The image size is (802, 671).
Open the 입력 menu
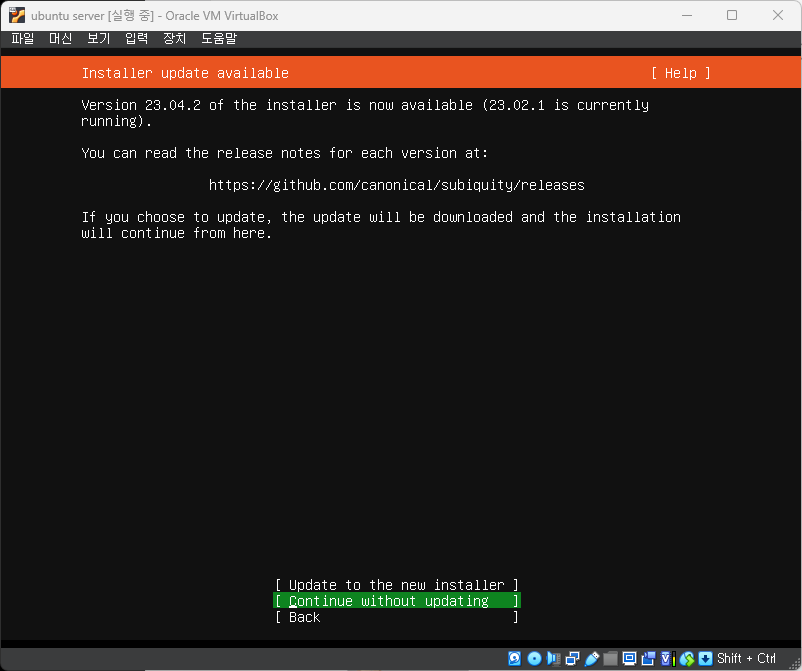(x=137, y=38)
